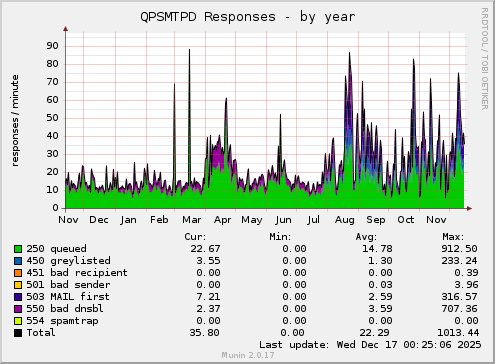Select the '450 greylisted' legend label
The width and height of the screenshot is (495, 364).
pyautogui.click(x=68, y=261)
